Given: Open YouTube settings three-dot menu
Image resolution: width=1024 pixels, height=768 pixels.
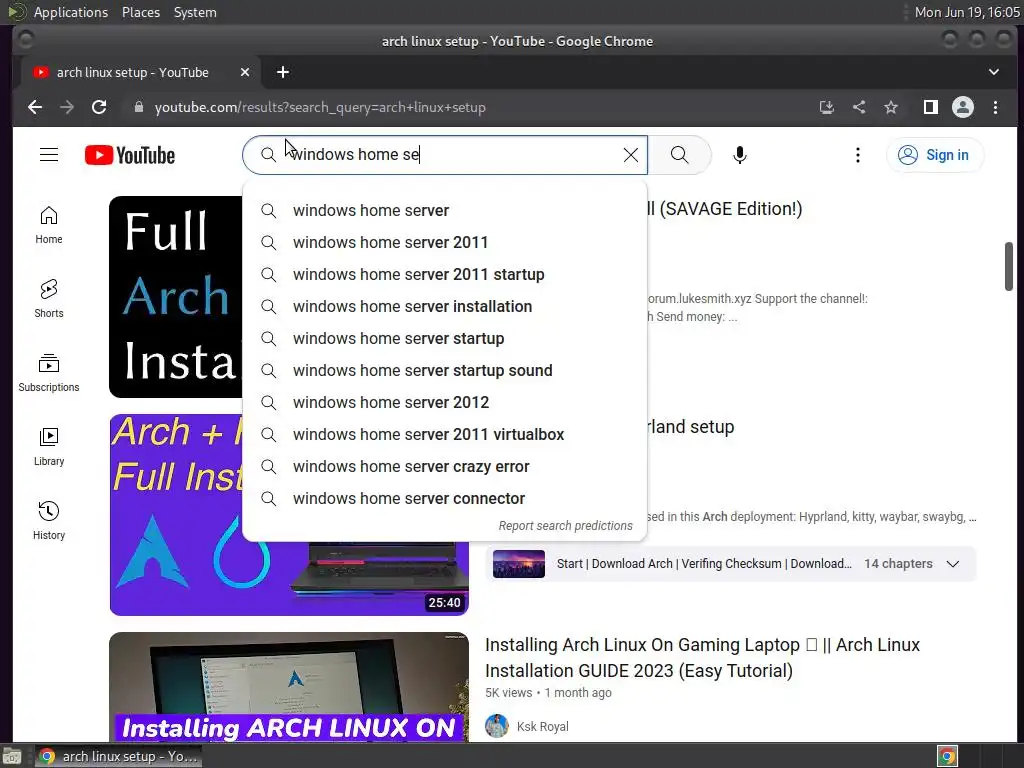Looking at the screenshot, I should coord(857,155).
